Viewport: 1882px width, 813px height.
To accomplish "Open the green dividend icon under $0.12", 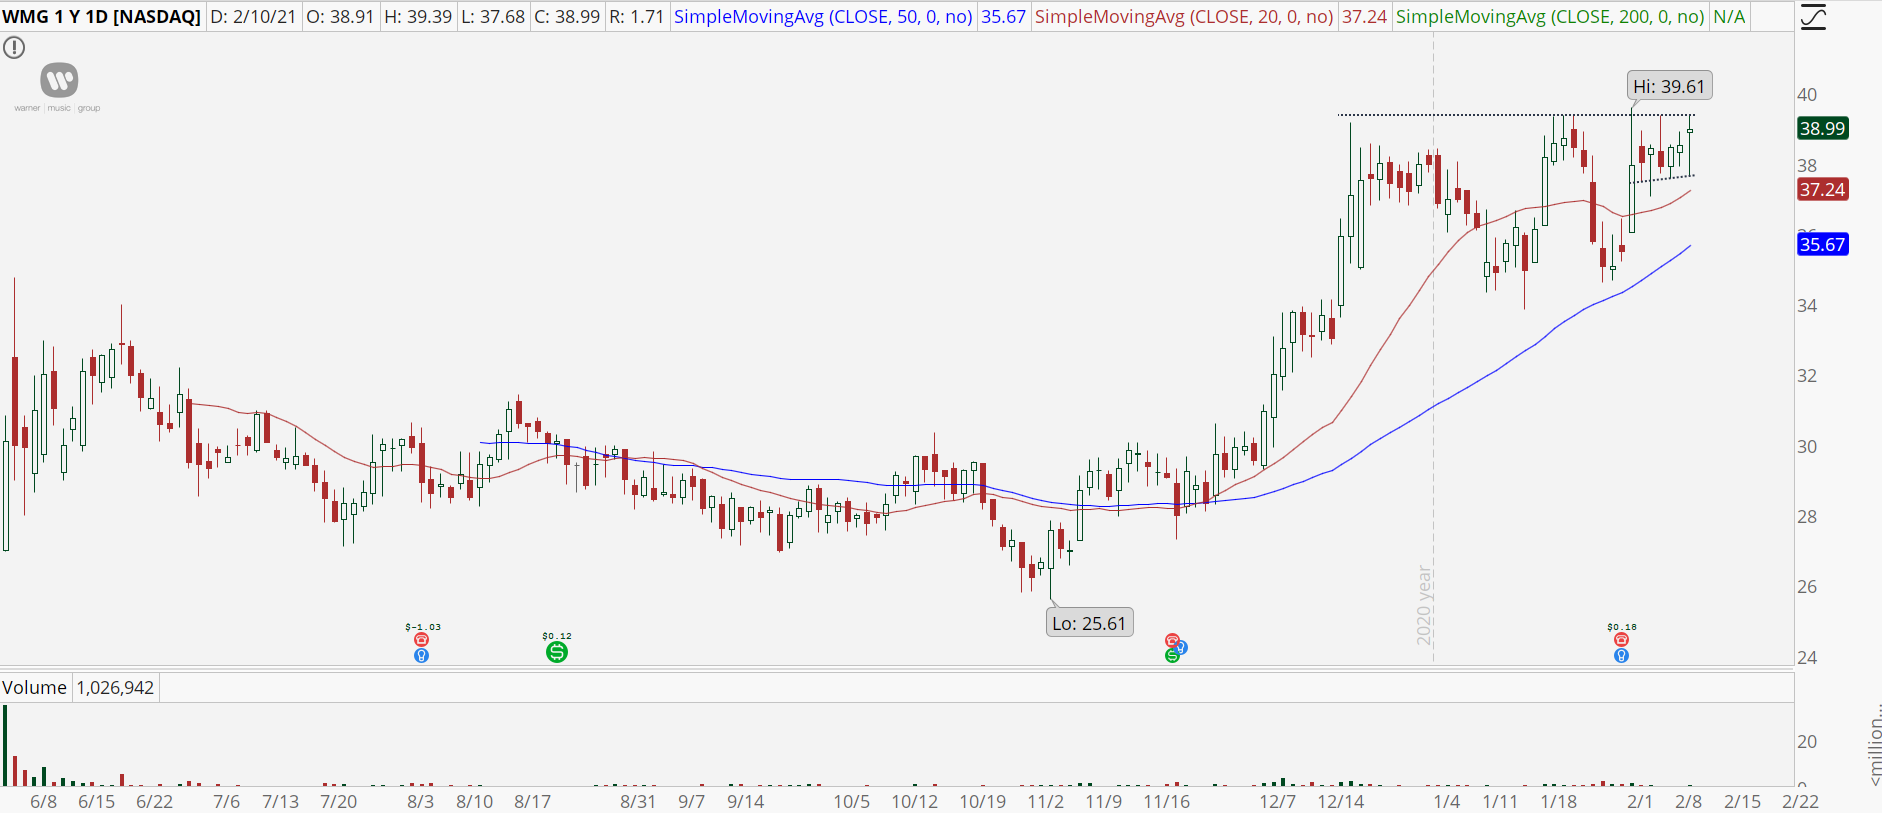I will [557, 652].
